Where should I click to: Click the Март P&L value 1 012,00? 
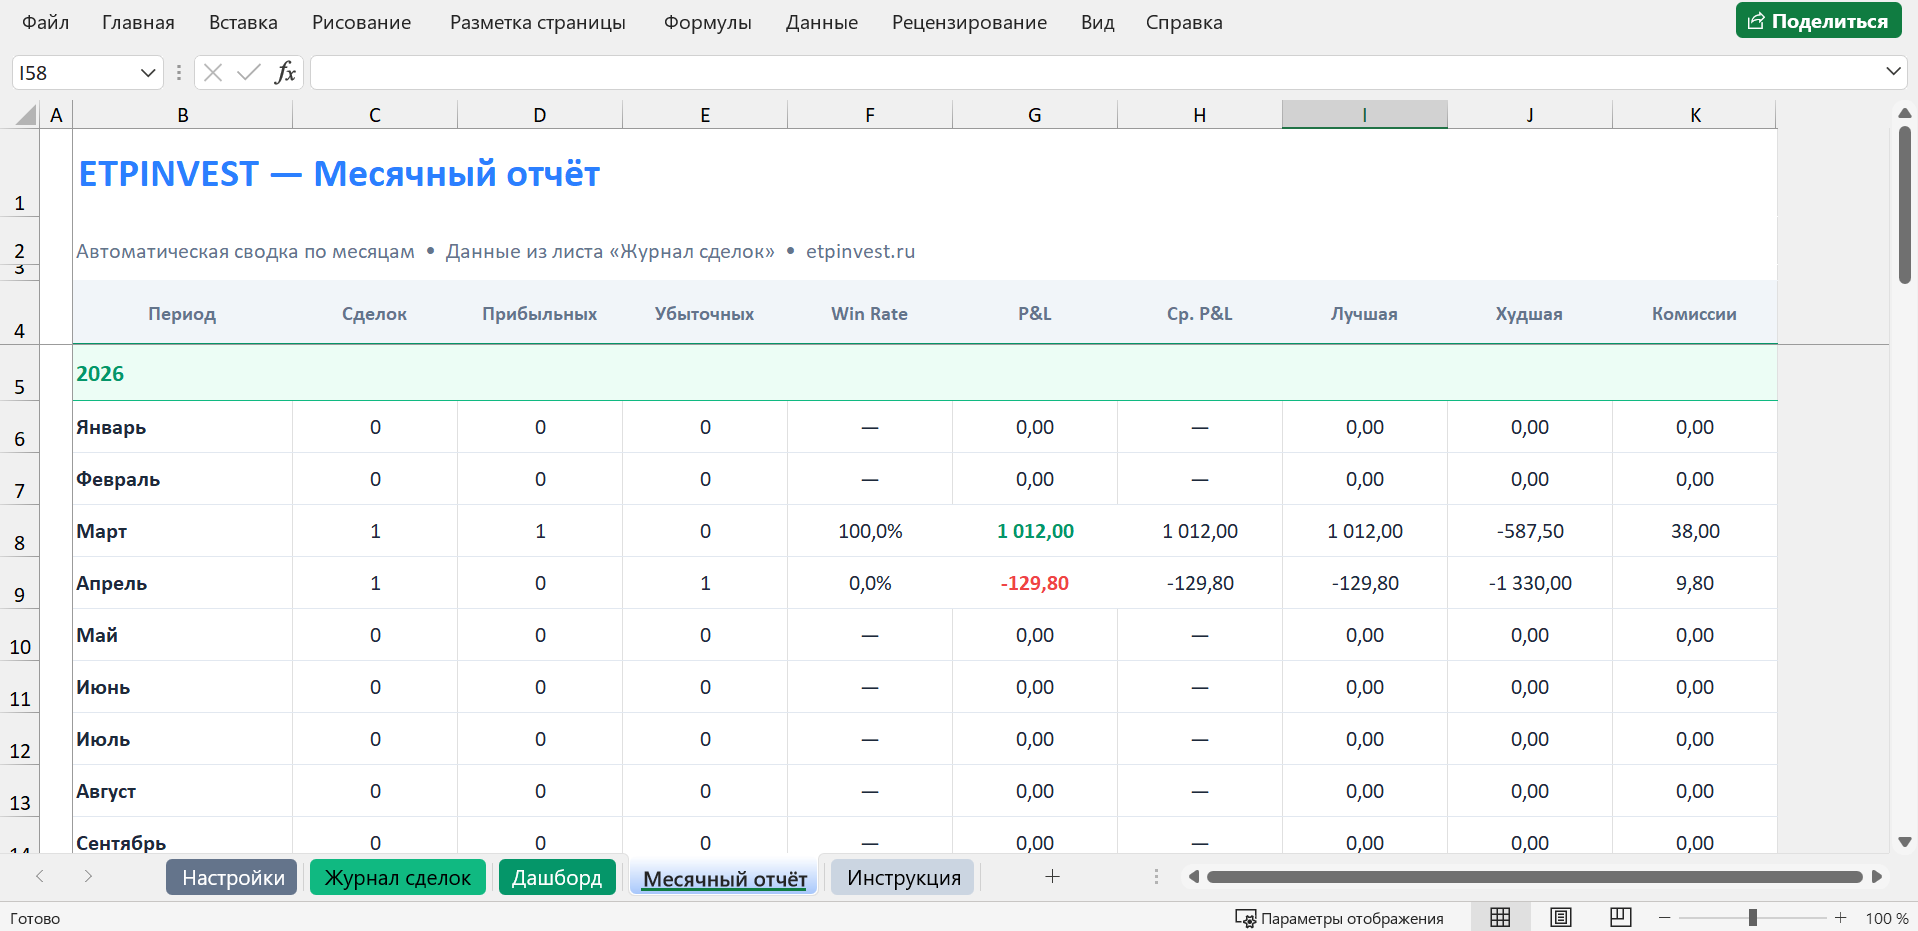[x=1035, y=531]
